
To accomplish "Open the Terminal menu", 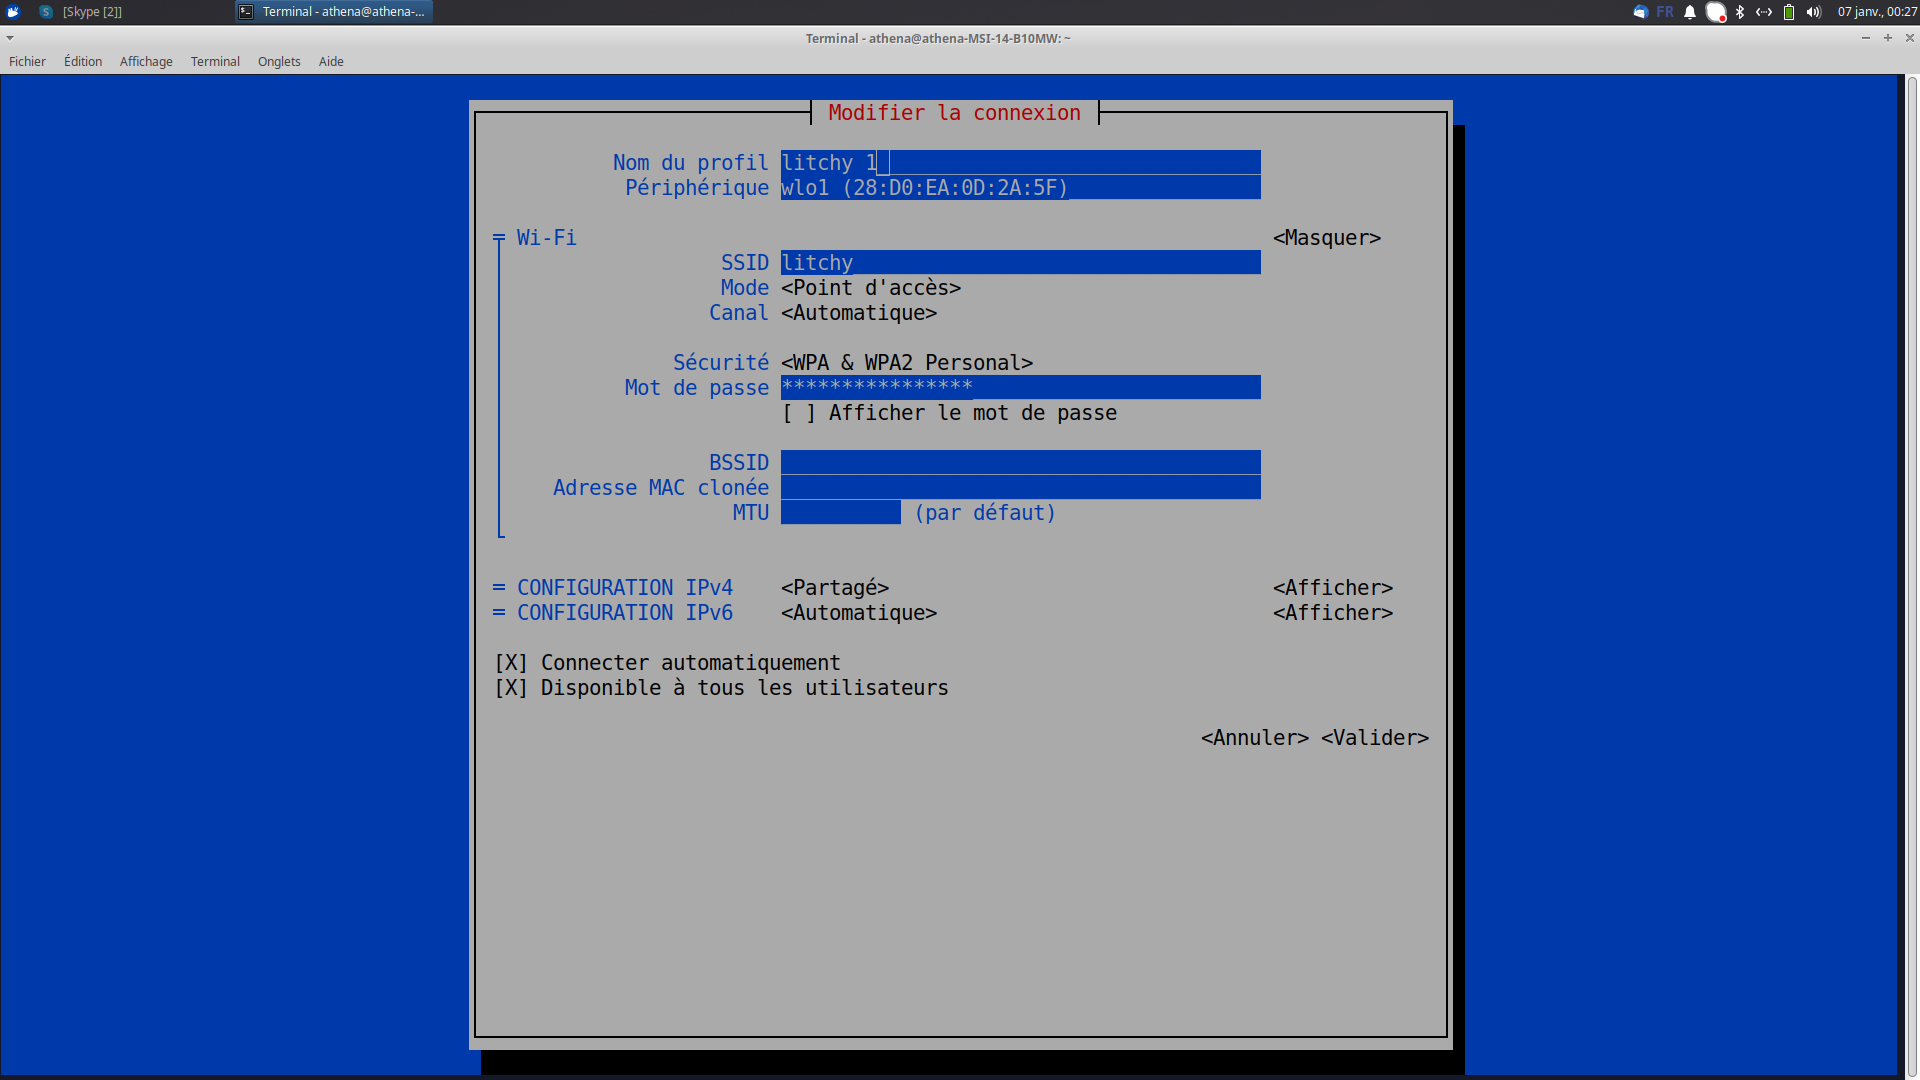I will click(x=215, y=61).
